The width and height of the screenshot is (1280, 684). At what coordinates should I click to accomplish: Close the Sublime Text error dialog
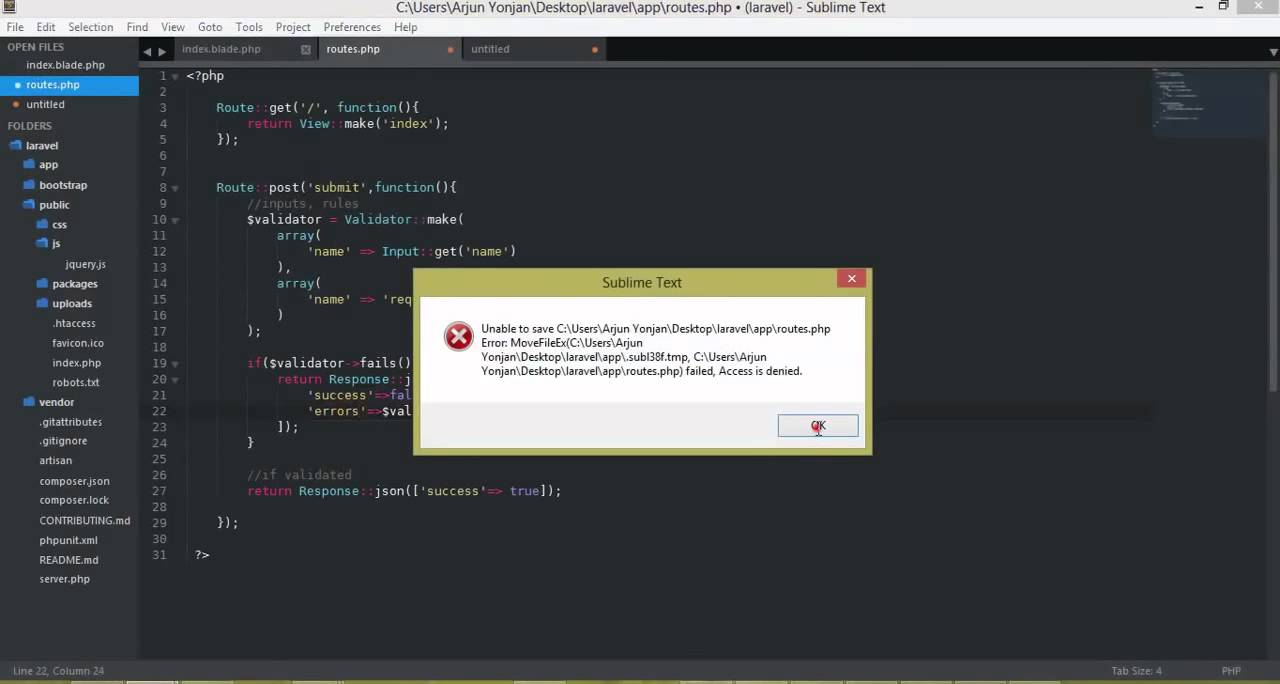coord(852,279)
